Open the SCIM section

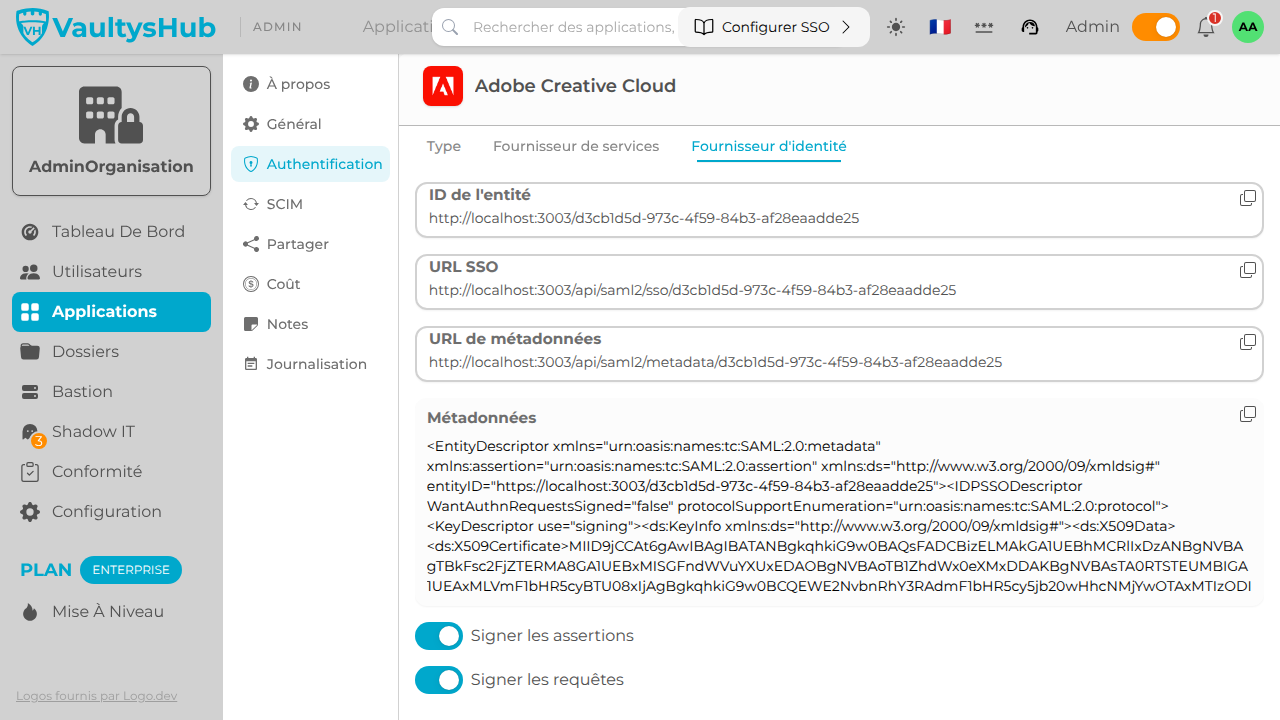coord(310,204)
